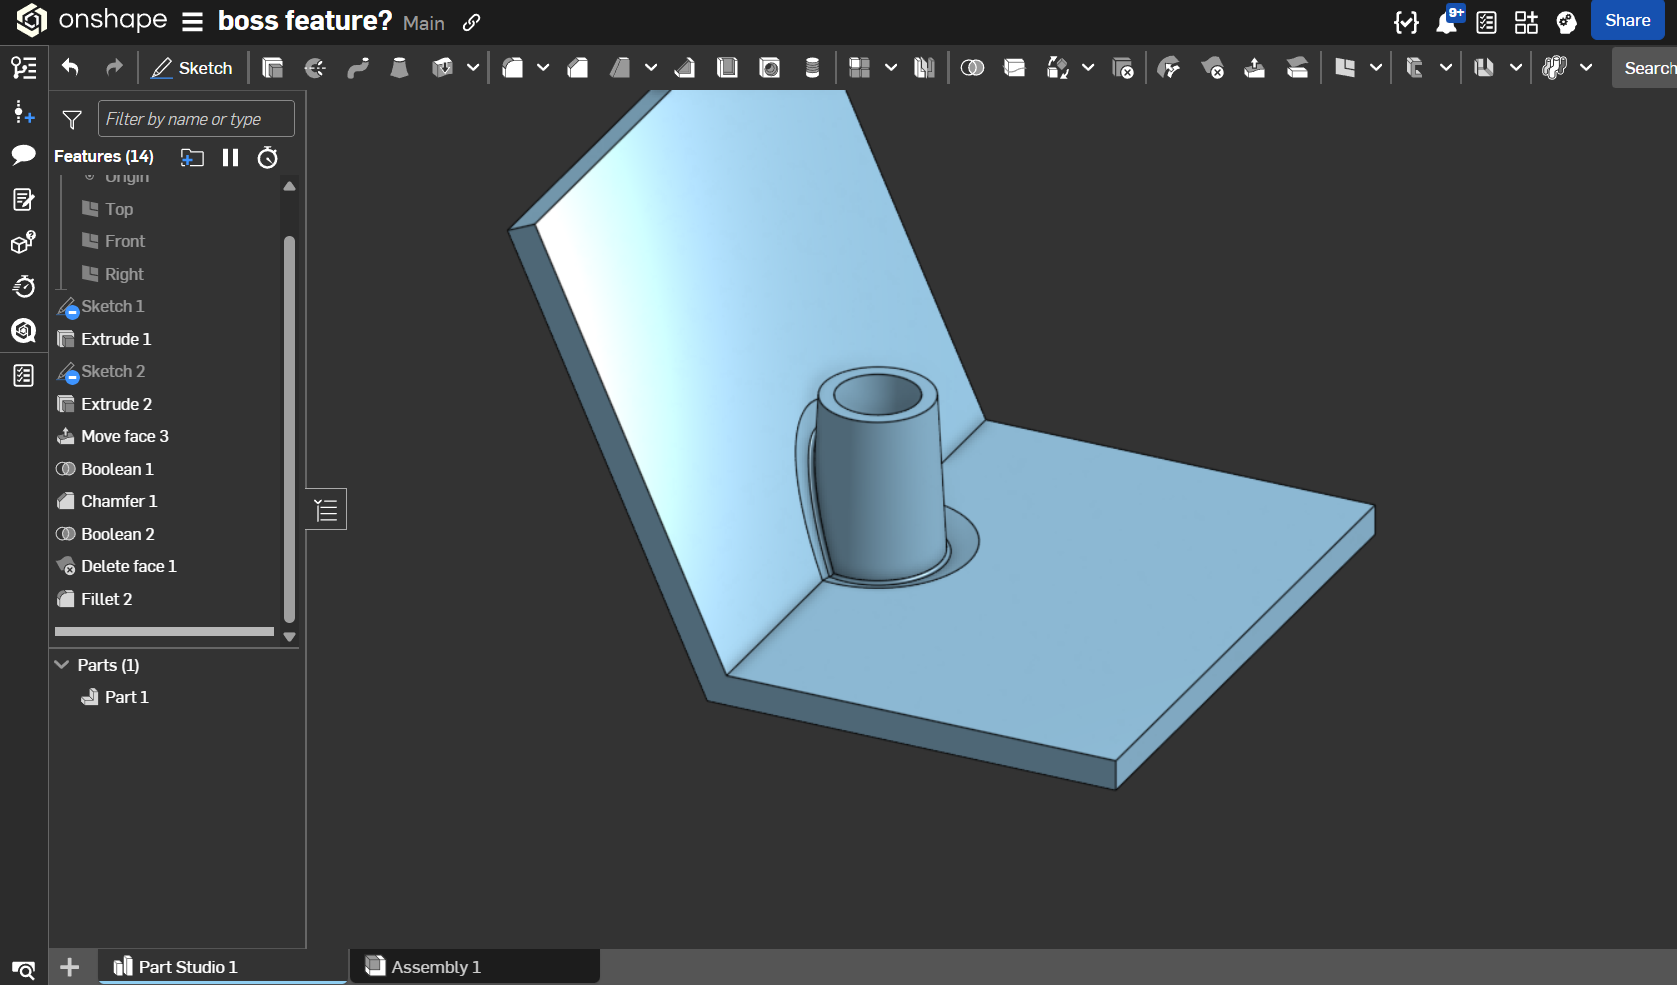Select the Shell tool
This screenshot has width=1677, height=985.
click(x=728, y=68)
